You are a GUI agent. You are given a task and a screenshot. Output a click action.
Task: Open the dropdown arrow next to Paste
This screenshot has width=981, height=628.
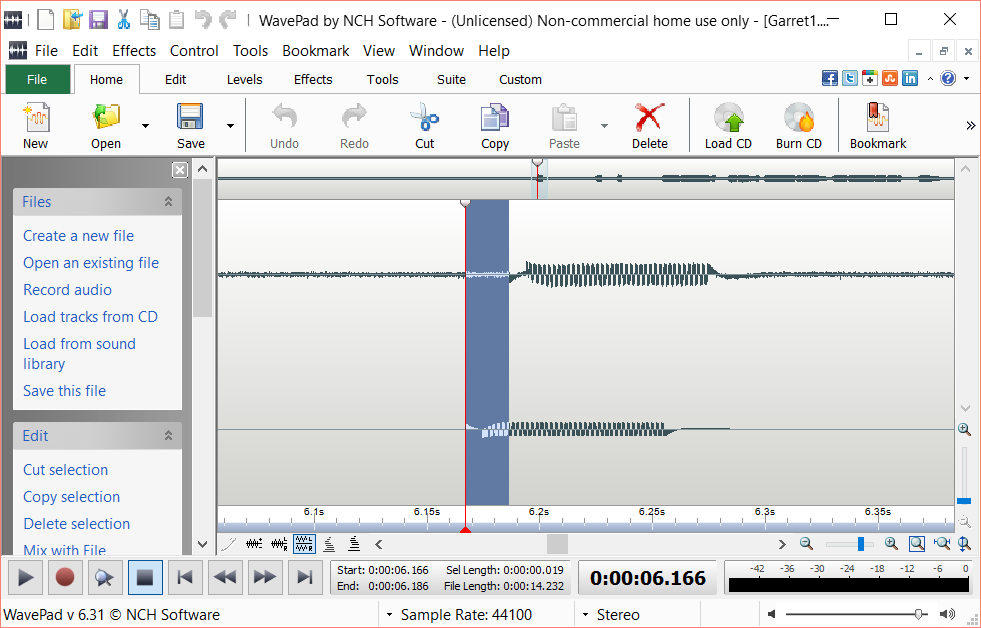(604, 126)
